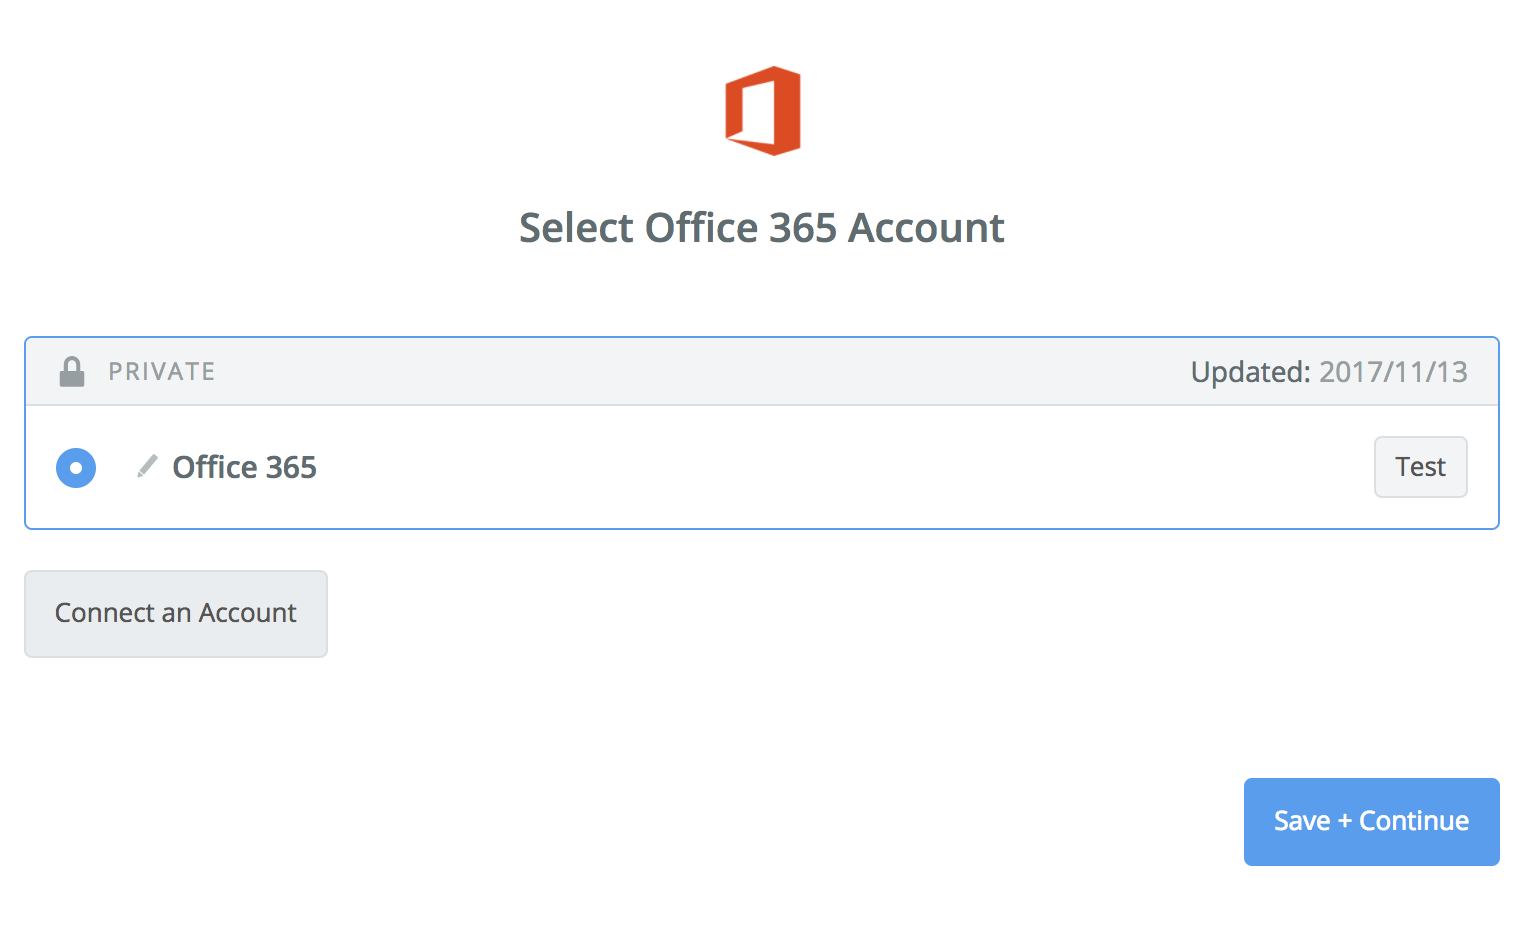Open Connect an Account
Image resolution: width=1532 pixels, height=932 pixels.
(176, 614)
